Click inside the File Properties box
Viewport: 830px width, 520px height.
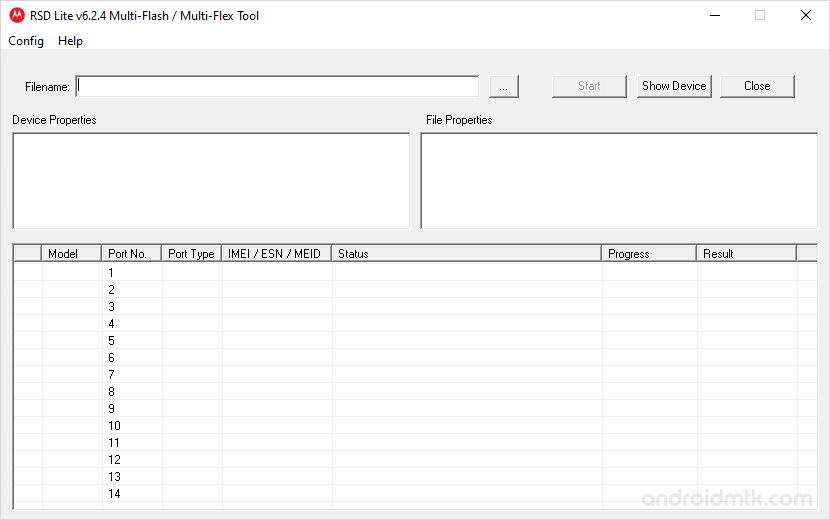(x=619, y=181)
